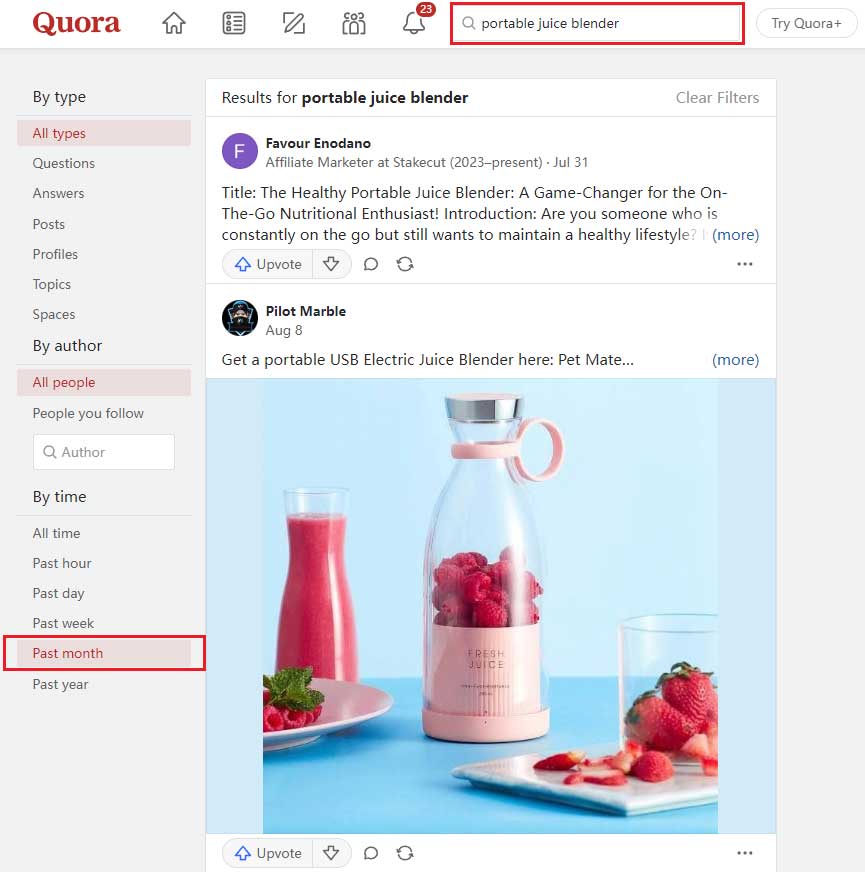Open the Quora home icon
865x872 pixels.
174,23
